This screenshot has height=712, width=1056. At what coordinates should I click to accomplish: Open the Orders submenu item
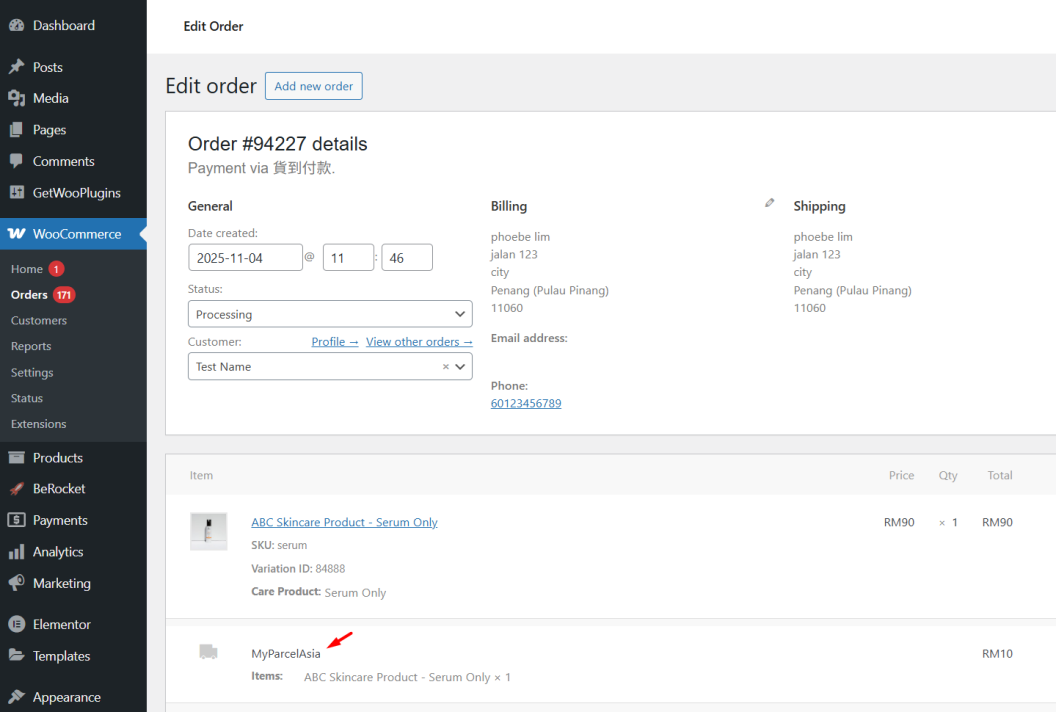29,295
